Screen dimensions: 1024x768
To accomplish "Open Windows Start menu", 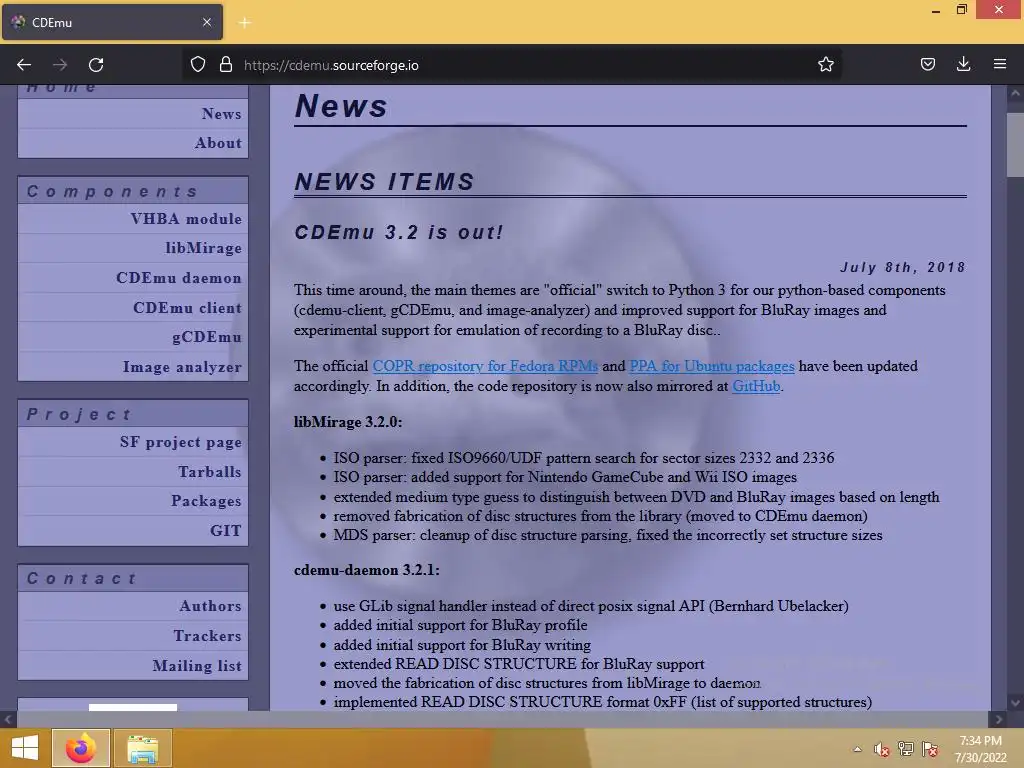I will (x=25, y=748).
